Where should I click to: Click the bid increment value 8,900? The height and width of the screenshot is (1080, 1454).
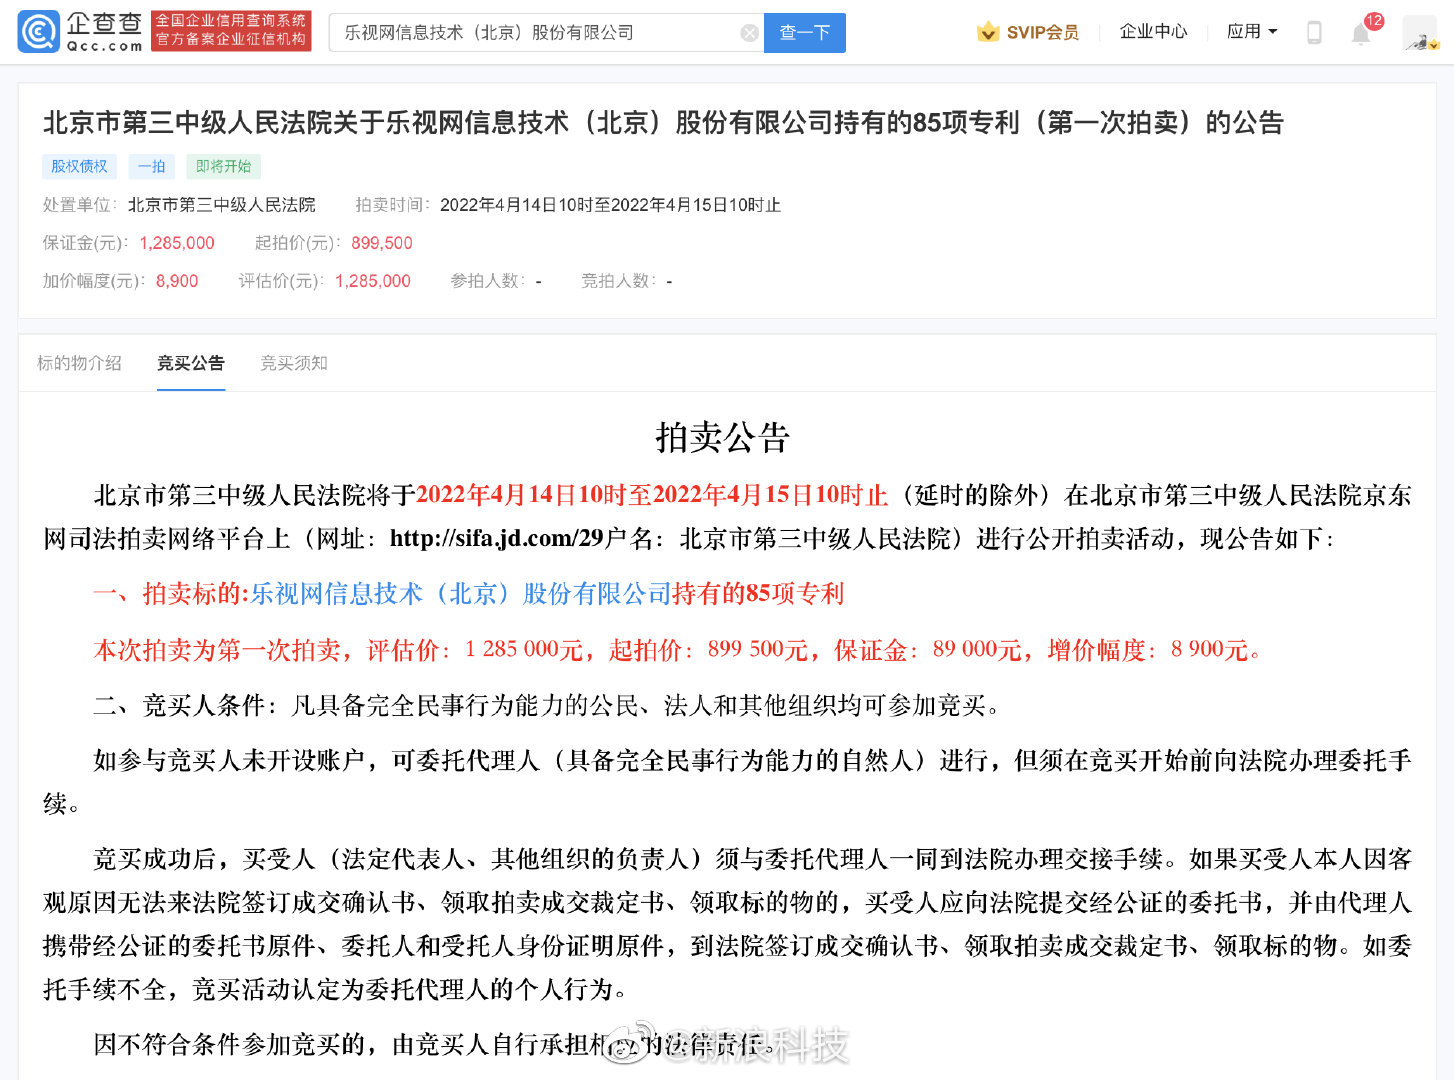(177, 281)
